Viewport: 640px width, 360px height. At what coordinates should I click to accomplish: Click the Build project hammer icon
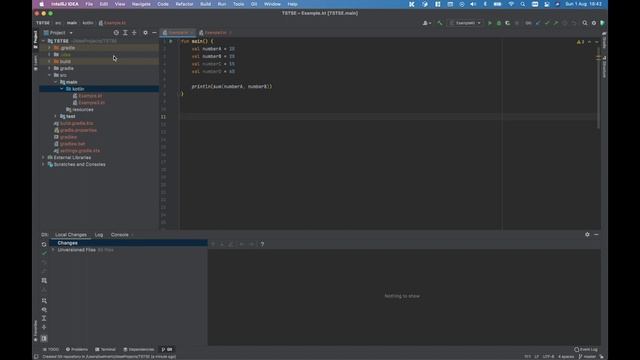(x=440, y=23)
